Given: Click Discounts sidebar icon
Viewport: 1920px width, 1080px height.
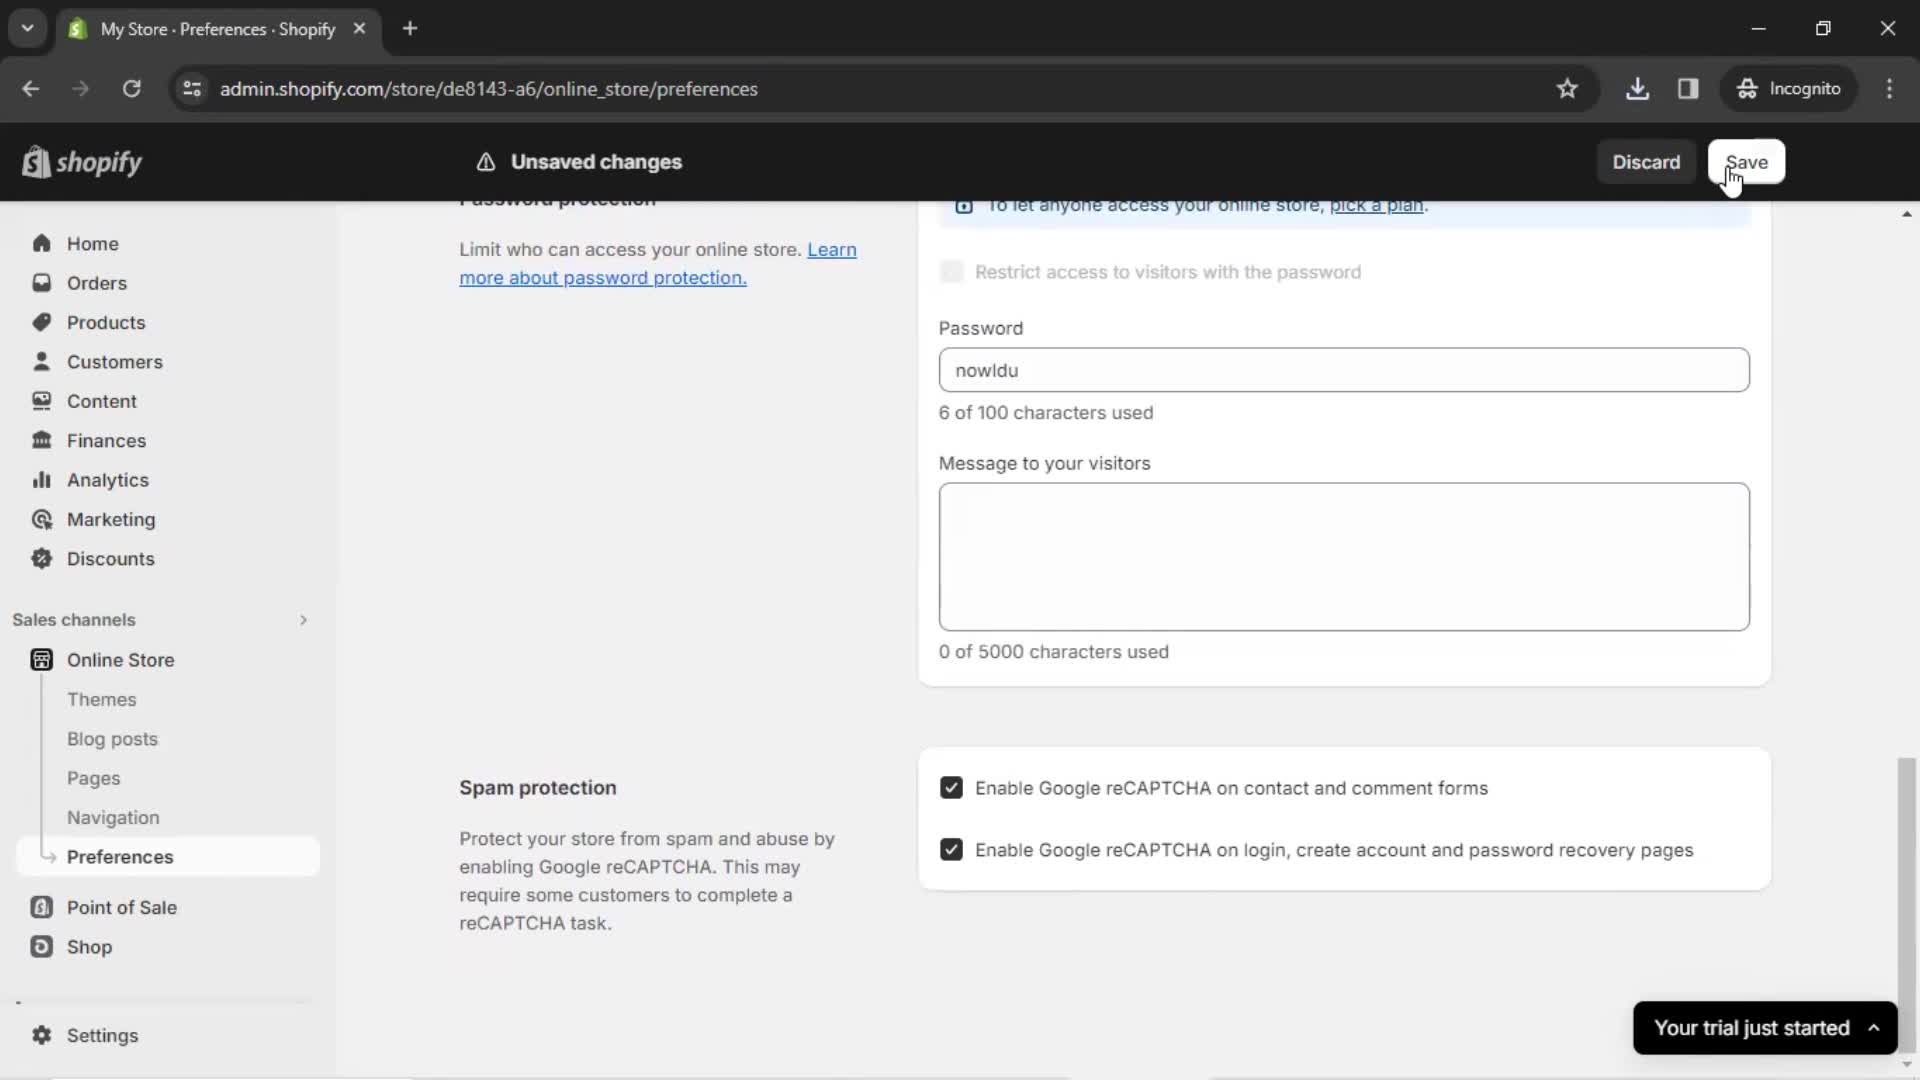Looking at the screenshot, I should (x=41, y=559).
